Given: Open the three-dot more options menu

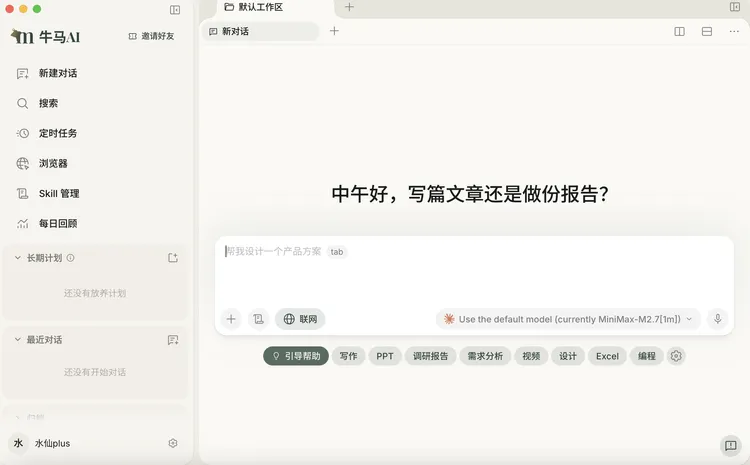Looking at the screenshot, I should click(734, 32).
